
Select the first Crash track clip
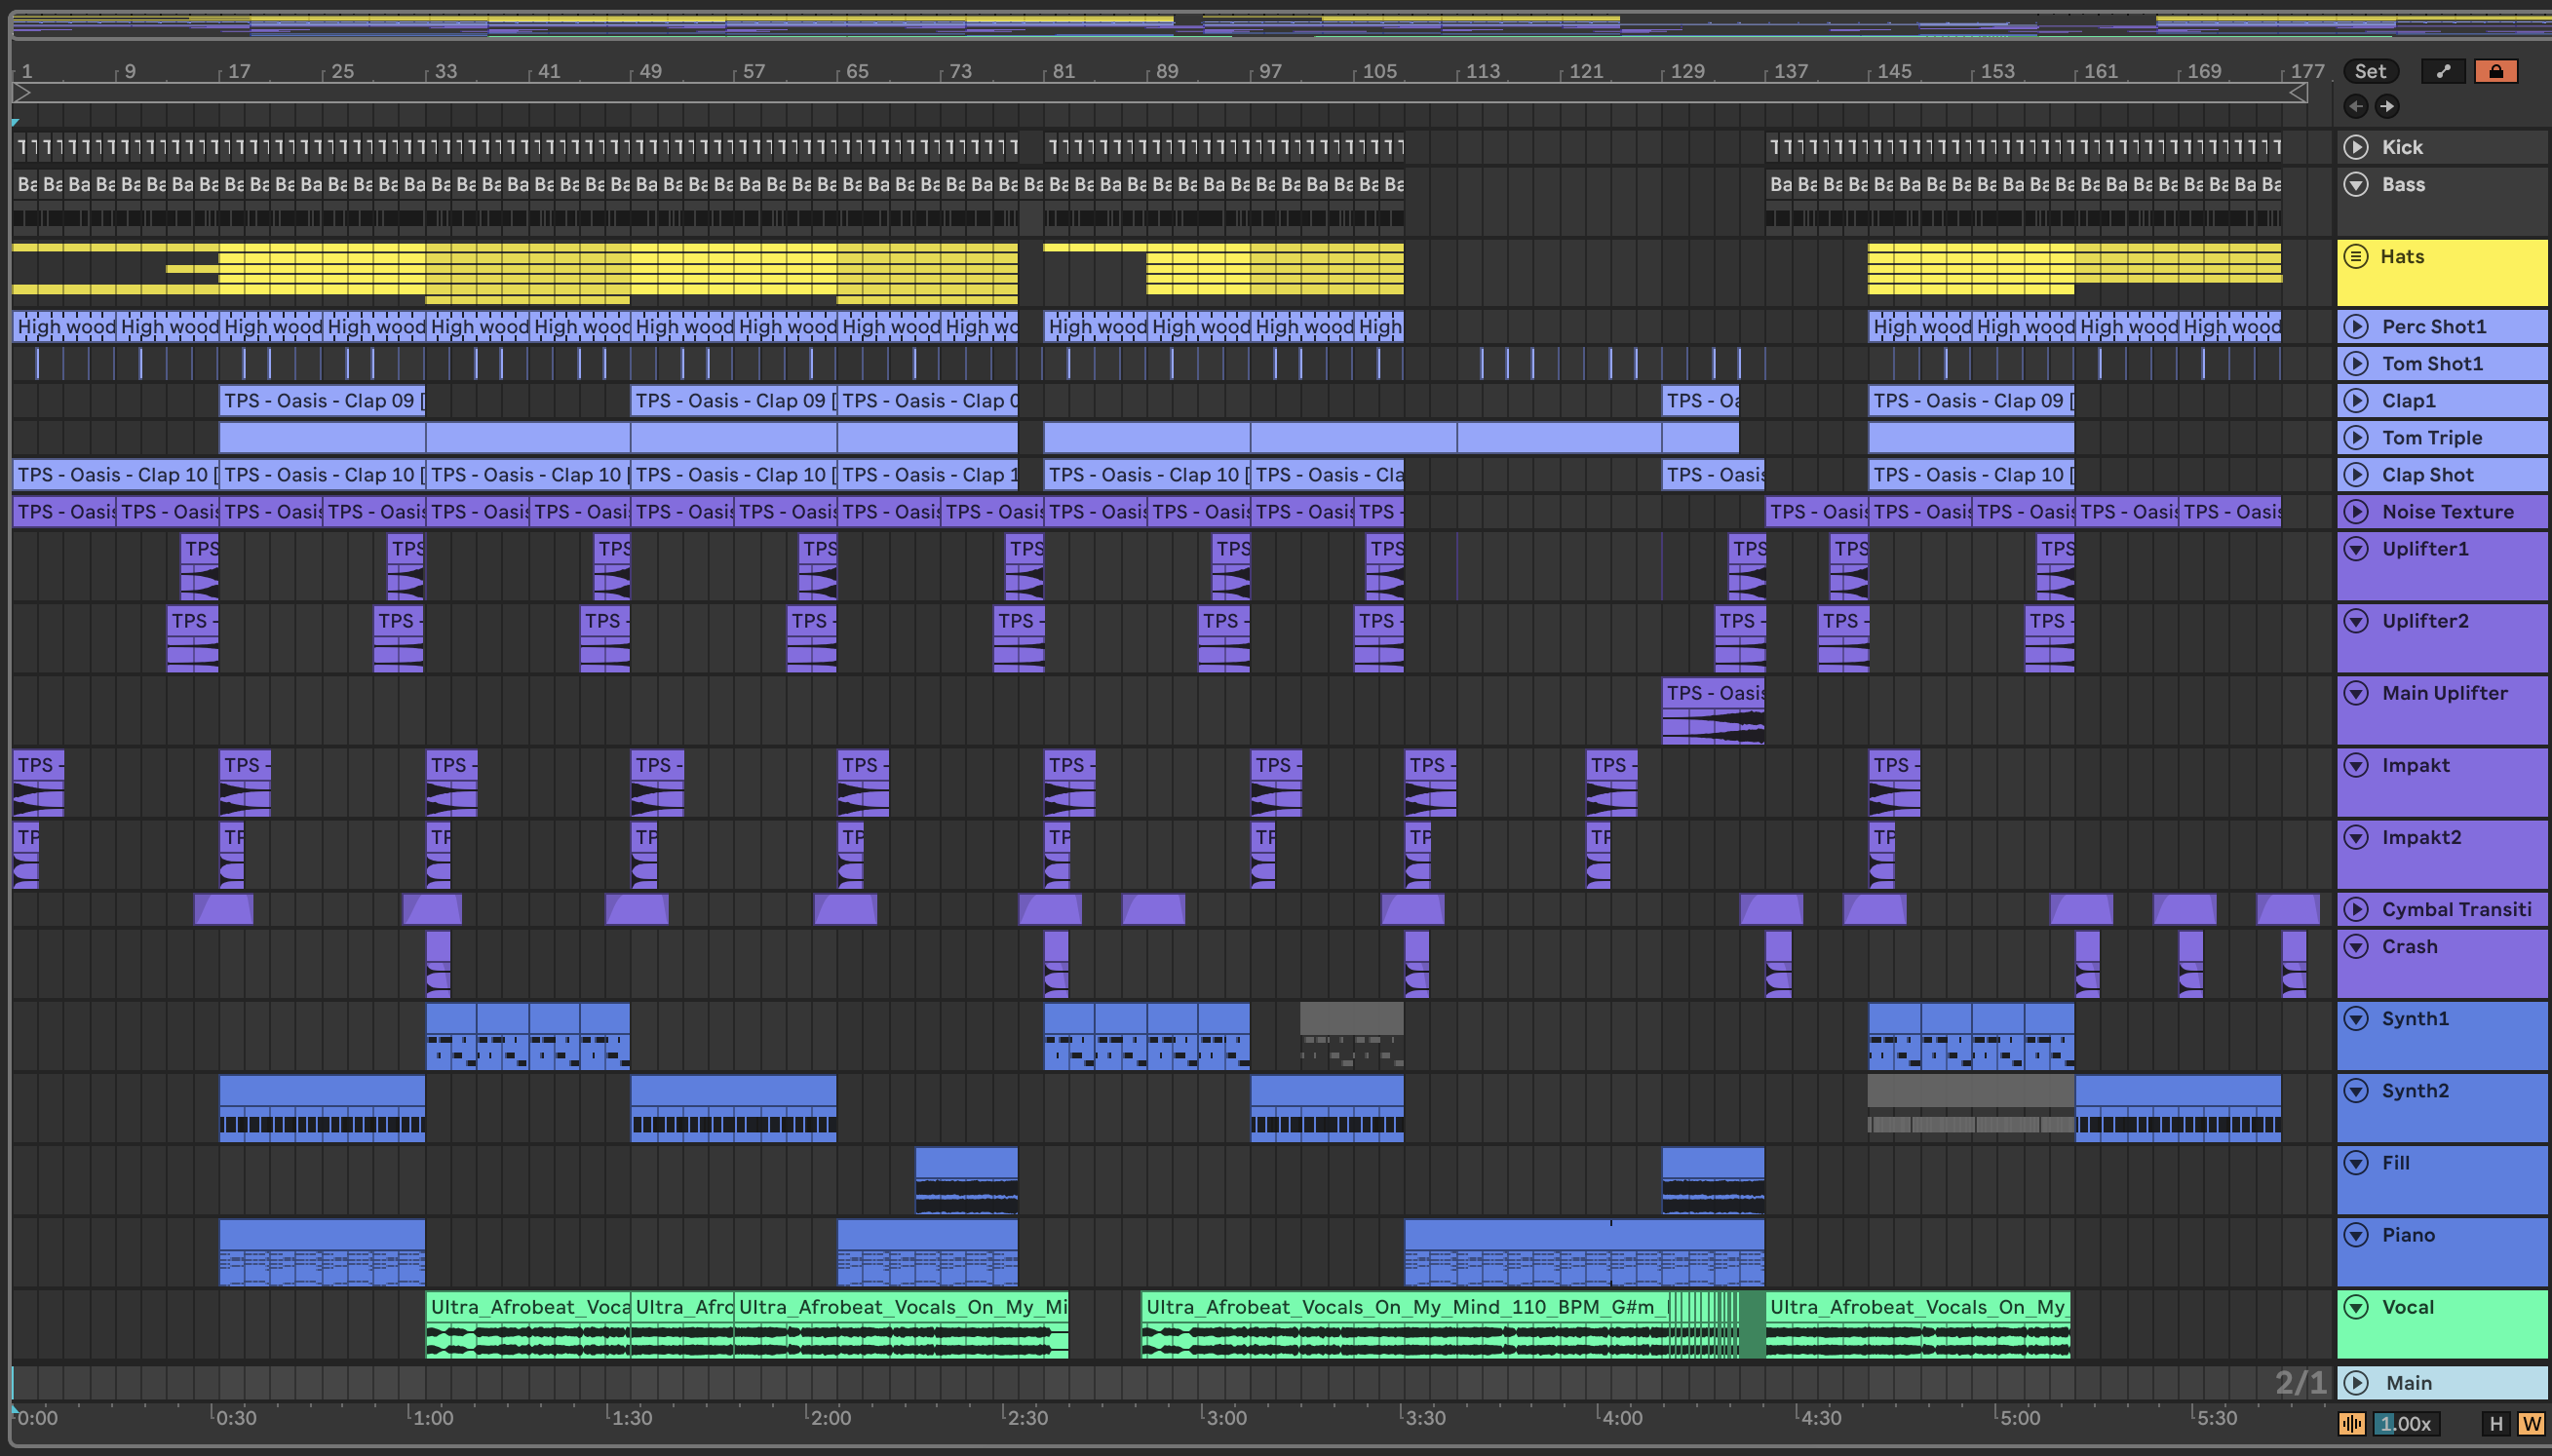point(438,964)
